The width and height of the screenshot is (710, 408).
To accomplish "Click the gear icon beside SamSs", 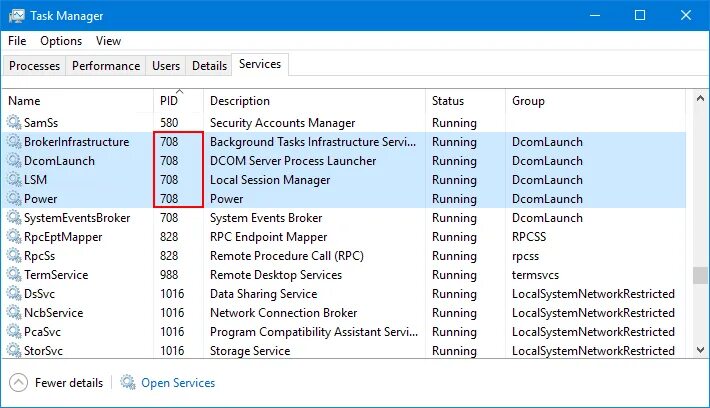I will point(14,123).
